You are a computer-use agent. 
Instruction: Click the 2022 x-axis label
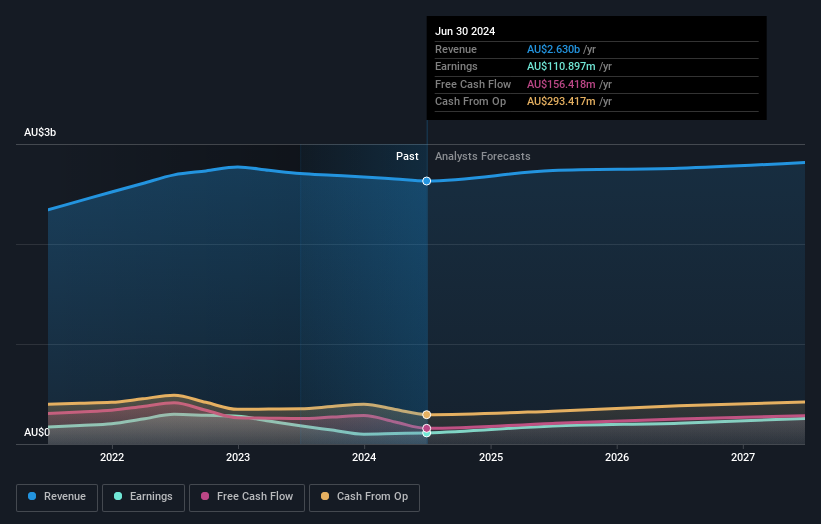(x=112, y=458)
